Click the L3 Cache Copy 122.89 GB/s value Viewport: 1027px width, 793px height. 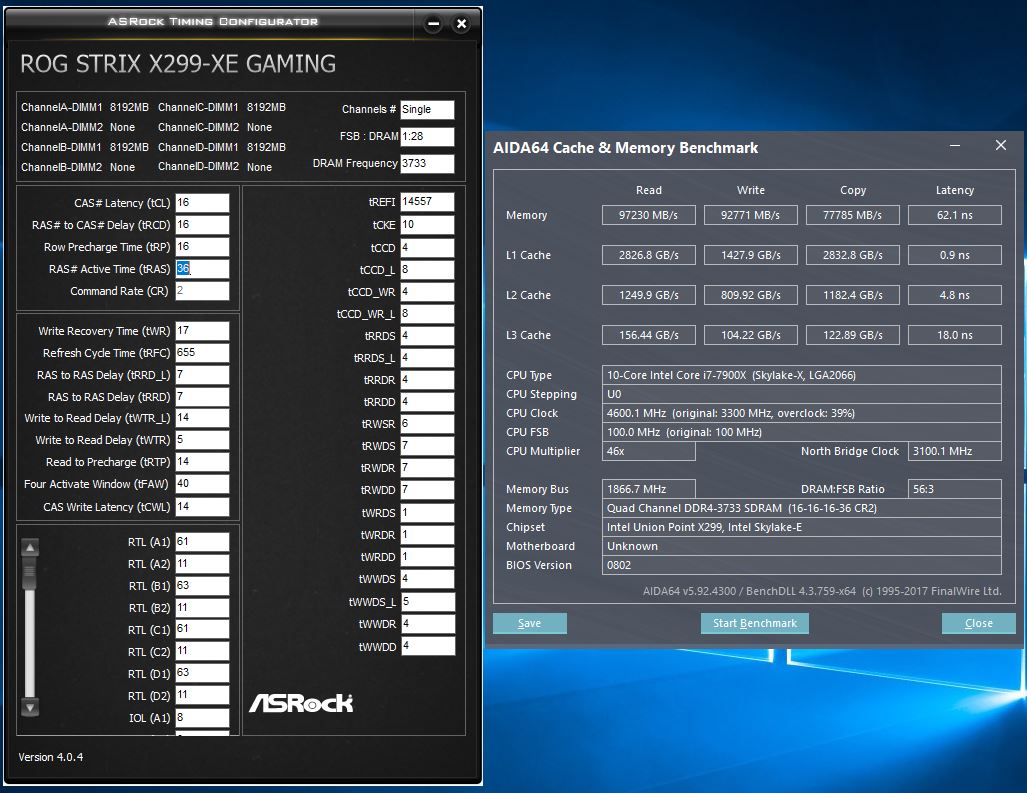[852, 335]
